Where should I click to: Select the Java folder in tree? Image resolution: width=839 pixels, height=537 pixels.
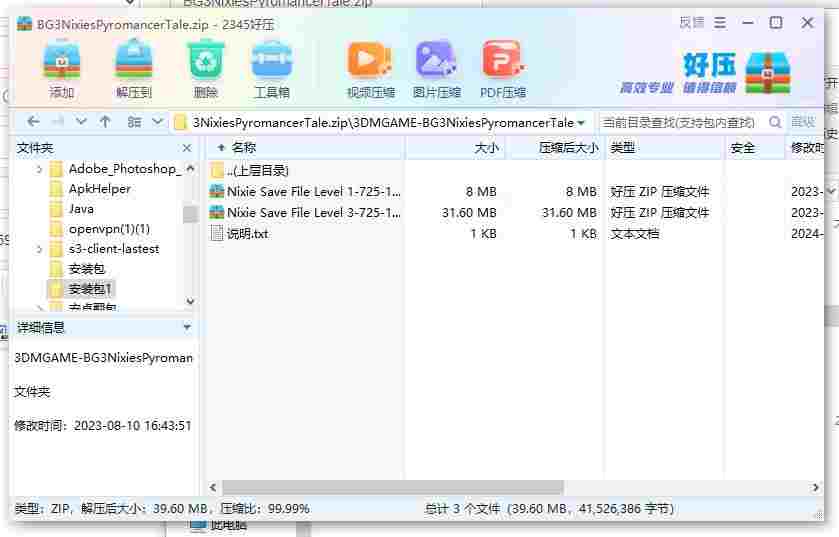click(81, 209)
